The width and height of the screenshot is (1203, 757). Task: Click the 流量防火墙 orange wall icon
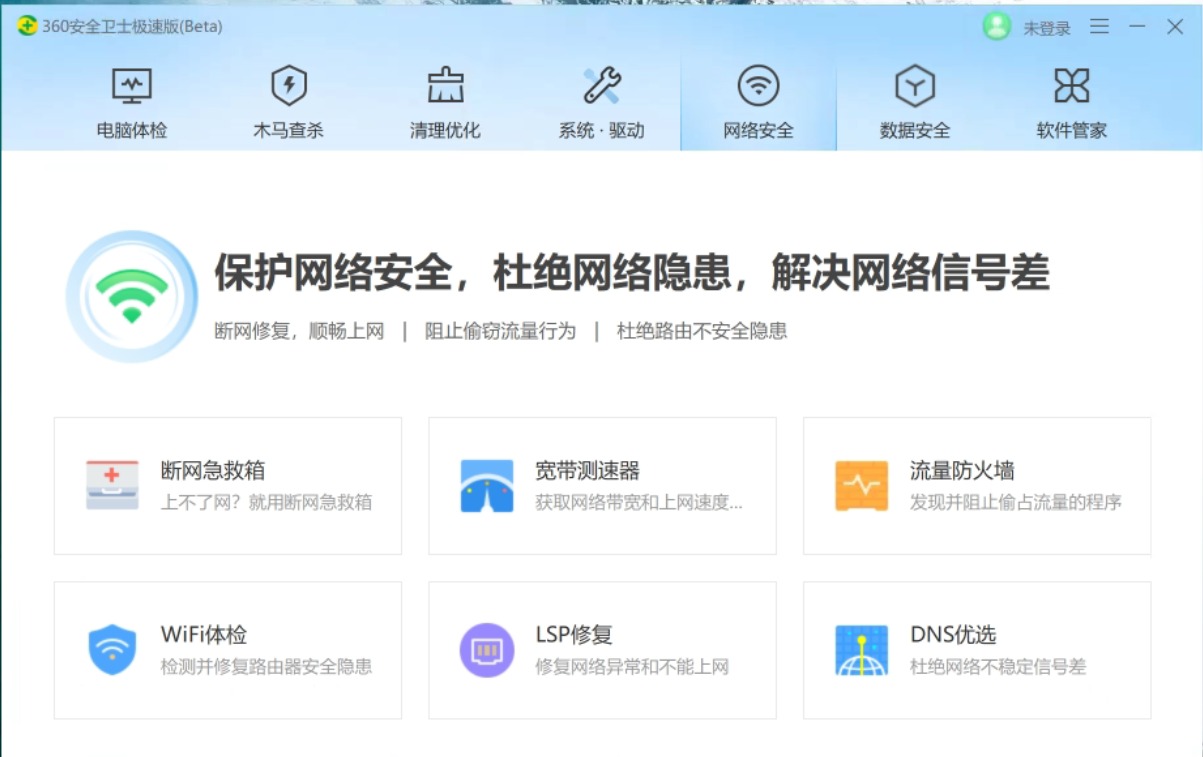click(861, 486)
